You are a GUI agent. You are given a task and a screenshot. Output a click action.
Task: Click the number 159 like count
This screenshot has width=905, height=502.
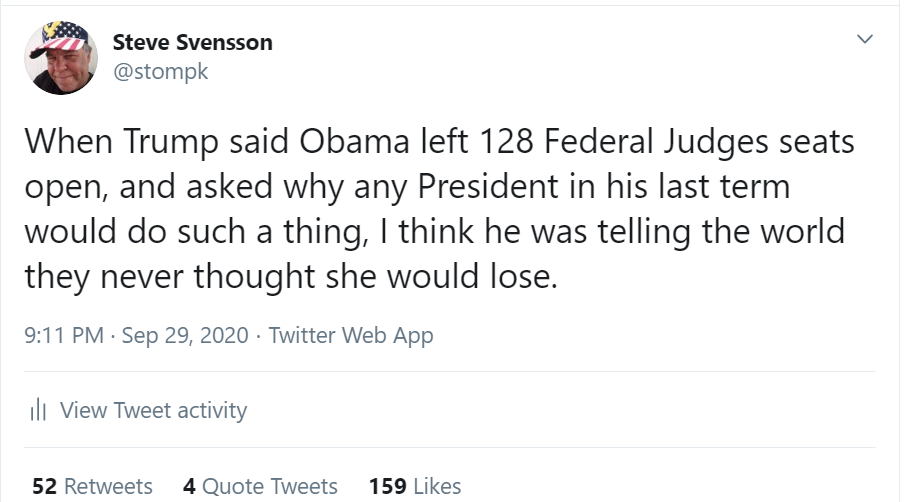[x=387, y=486]
